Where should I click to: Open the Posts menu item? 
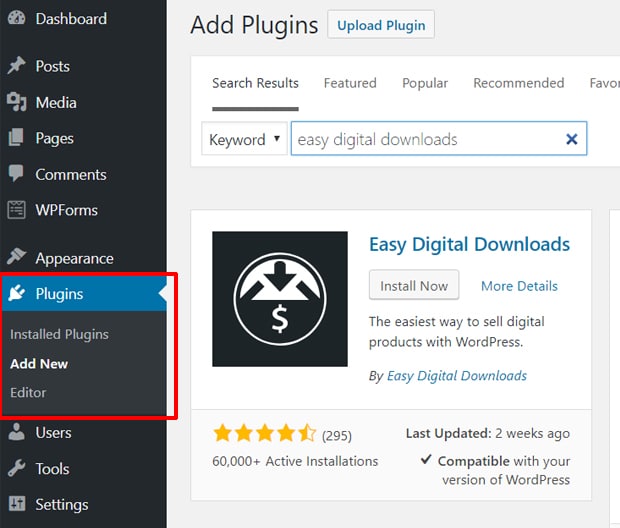click(83, 66)
